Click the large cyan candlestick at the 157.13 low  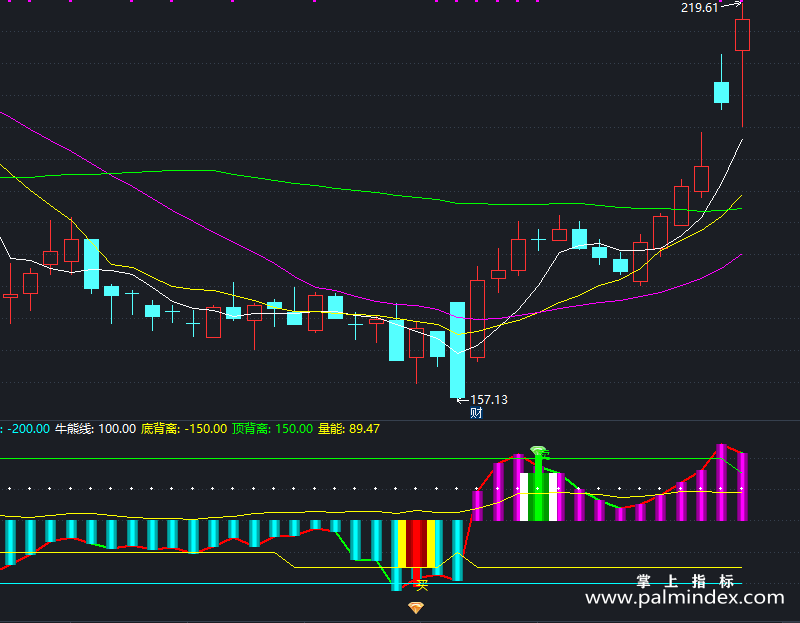click(457, 350)
